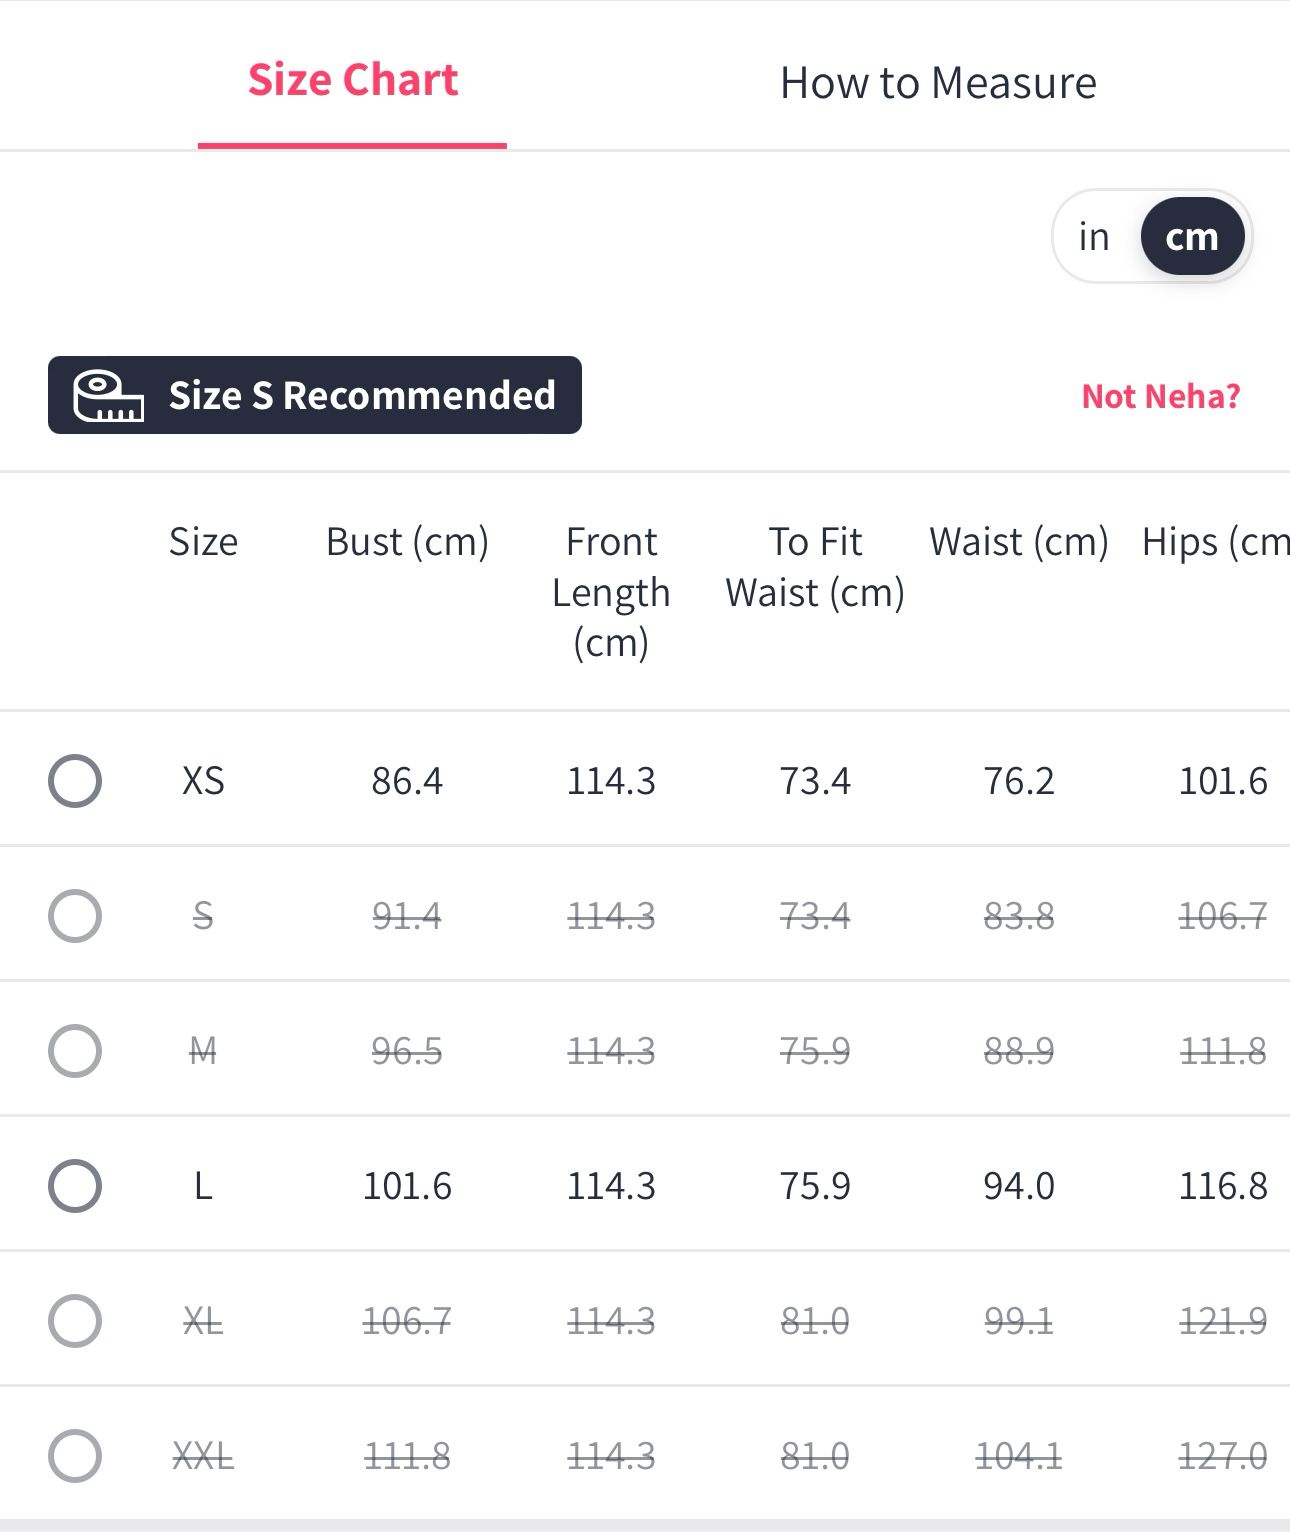
Task: Click the Bust (cm) column header
Action: 407,542
